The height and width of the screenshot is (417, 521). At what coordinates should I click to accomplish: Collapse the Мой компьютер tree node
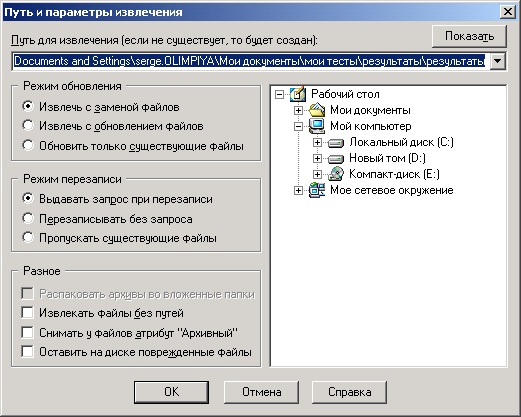[x=298, y=126]
